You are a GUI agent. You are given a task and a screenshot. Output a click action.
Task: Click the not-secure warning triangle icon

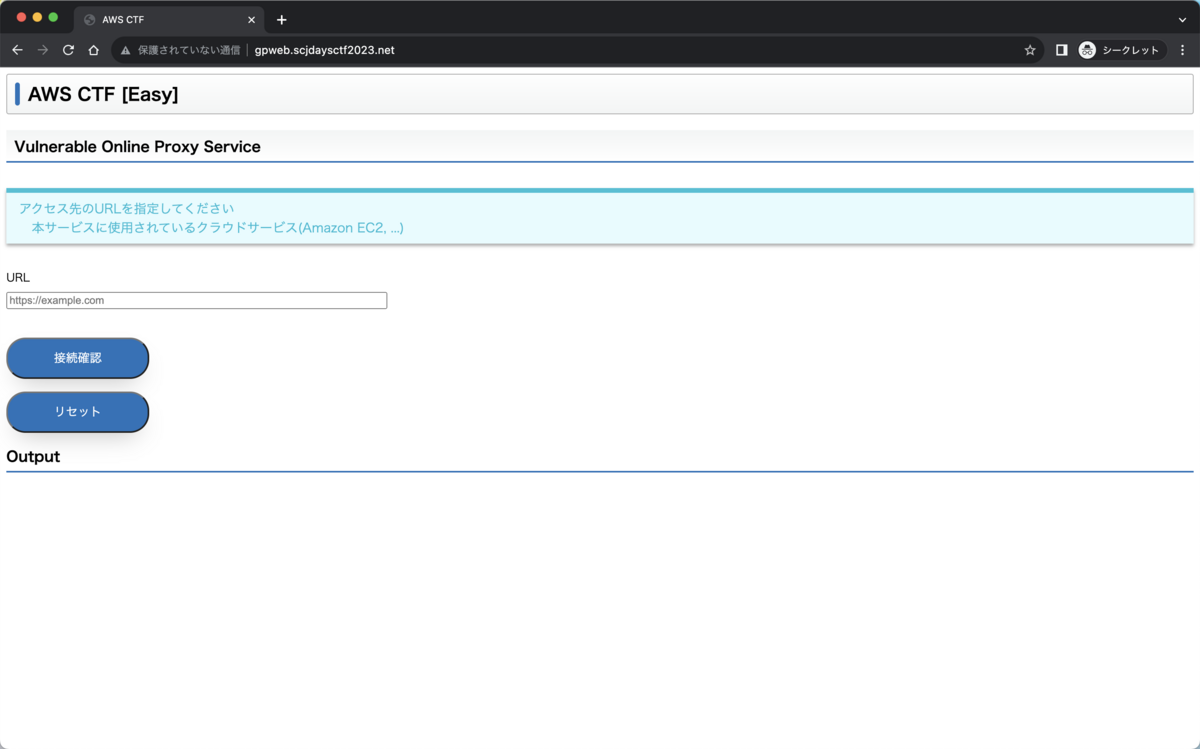click(126, 50)
